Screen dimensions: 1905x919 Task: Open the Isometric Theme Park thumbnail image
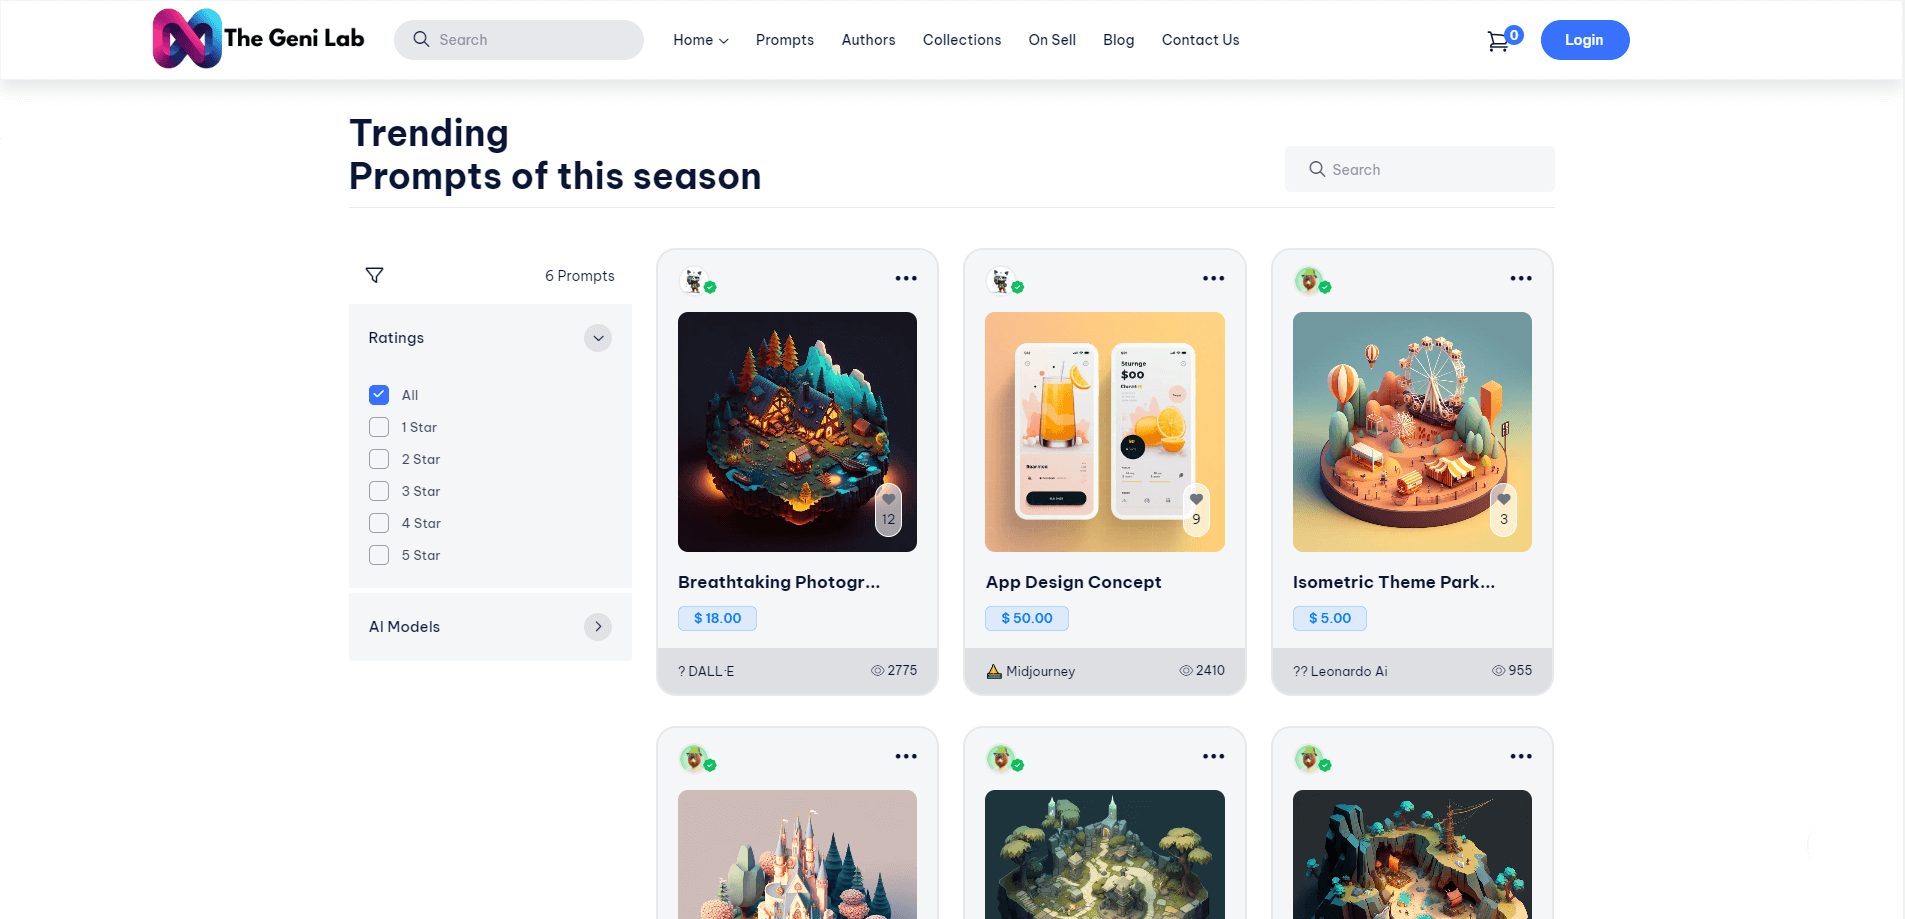1412,432
